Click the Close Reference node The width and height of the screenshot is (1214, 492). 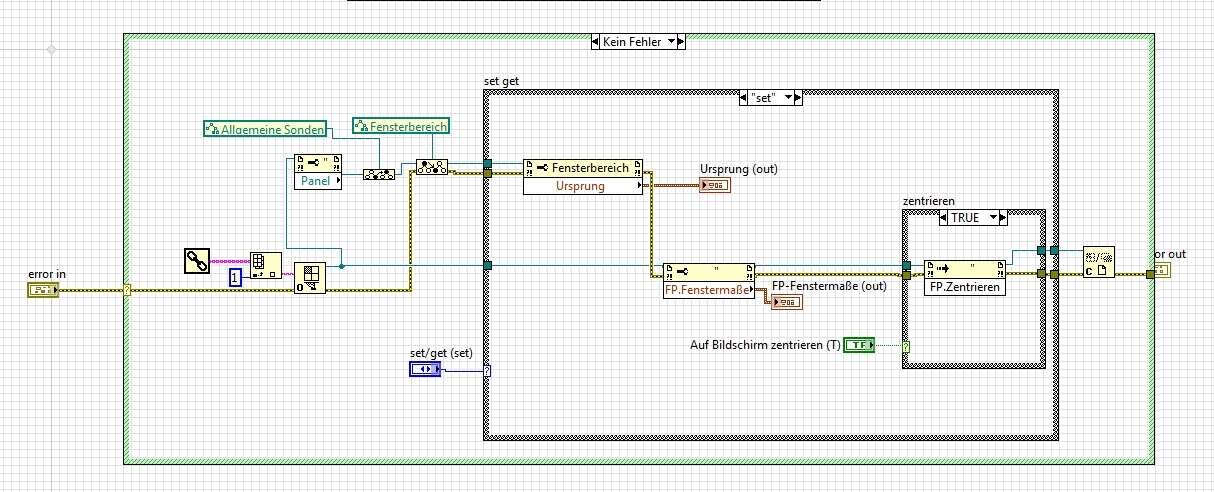(1098, 262)
